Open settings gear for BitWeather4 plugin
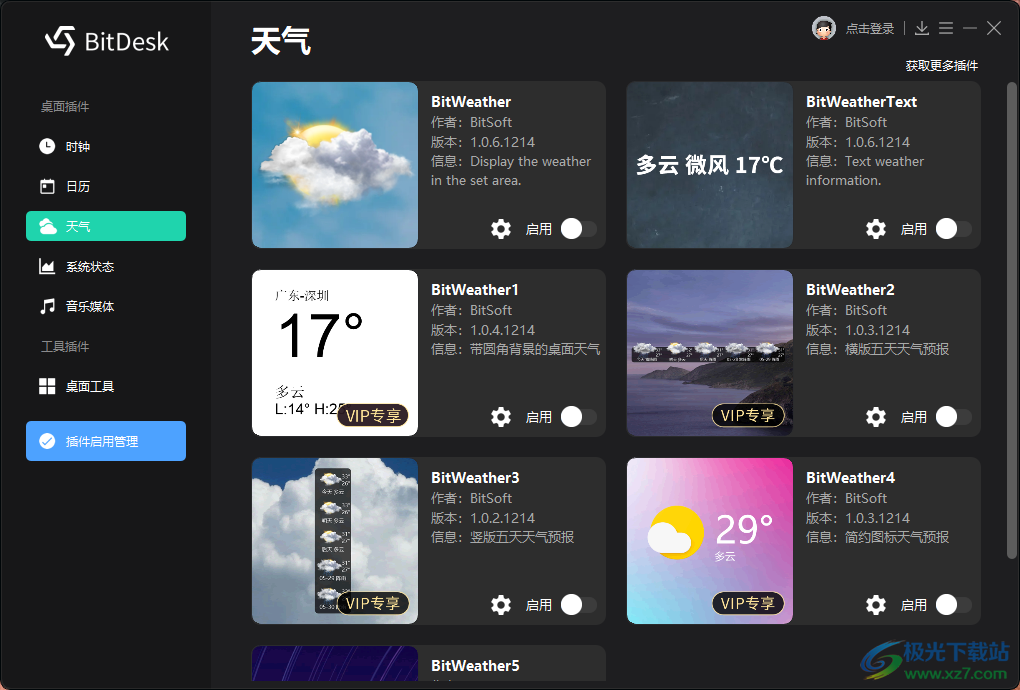Screen dimensions: 1020x690 pyautogui.click(x=876, y=605)
